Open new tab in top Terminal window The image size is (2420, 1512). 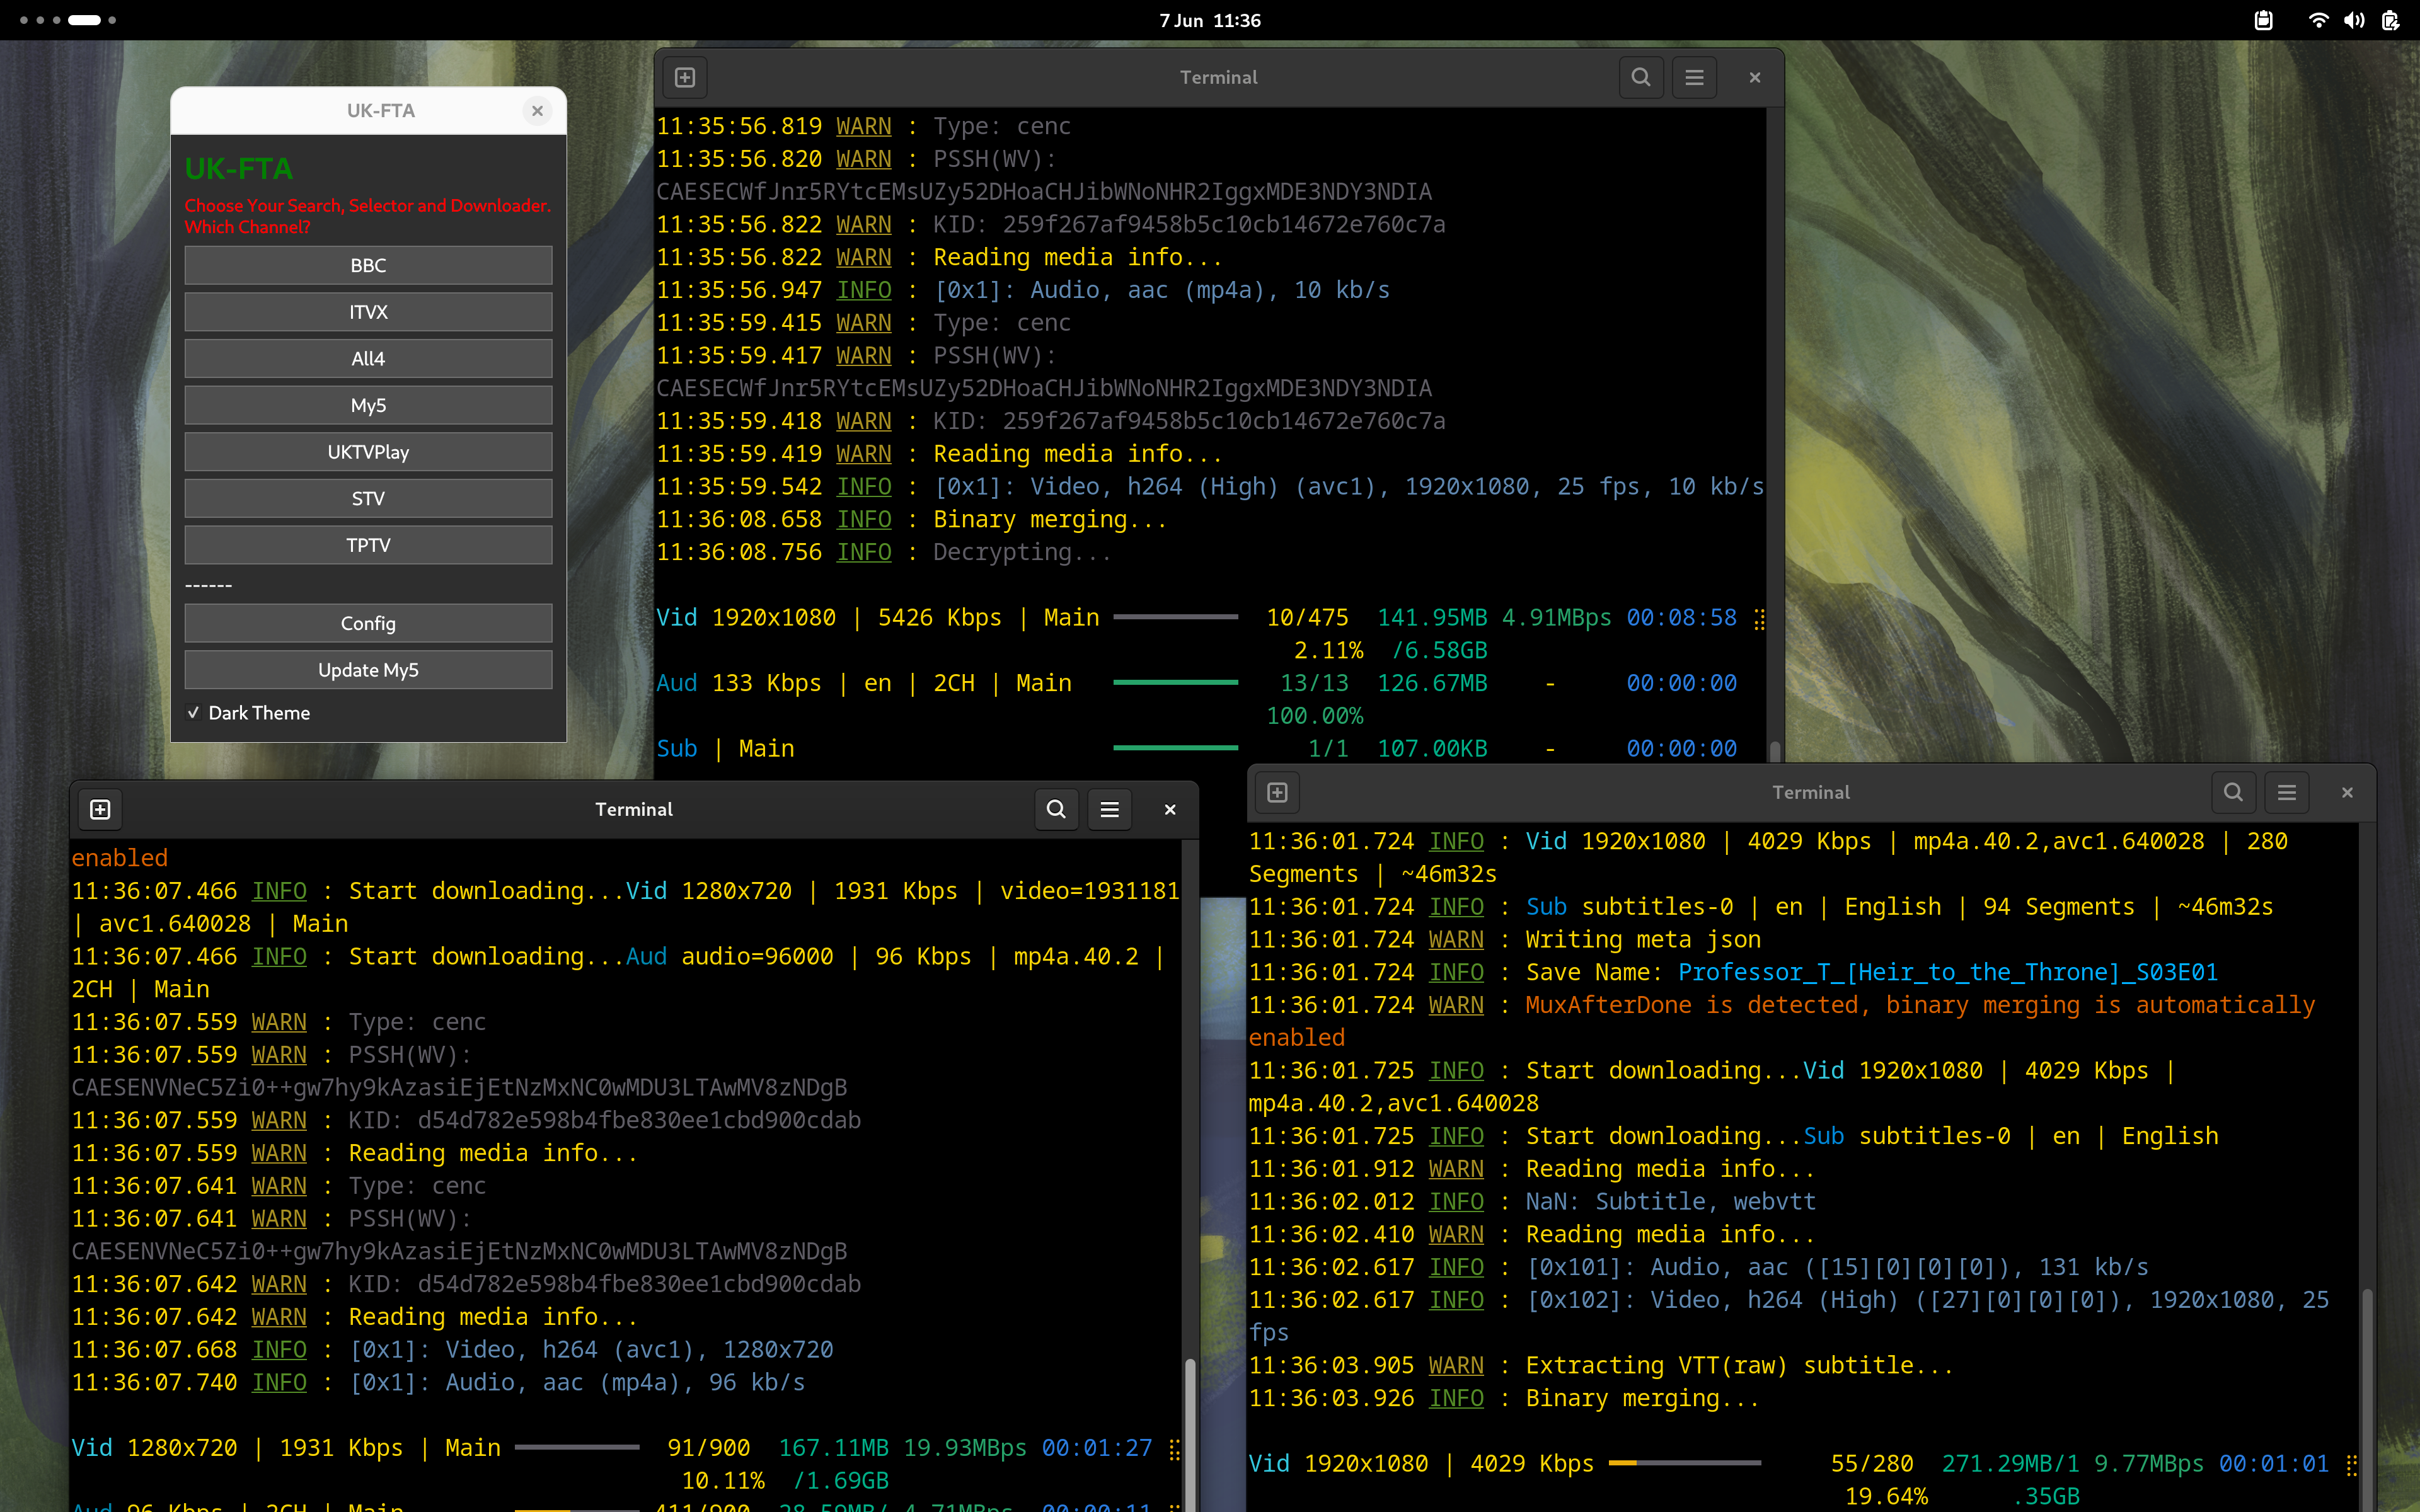(x=685, y=77)
